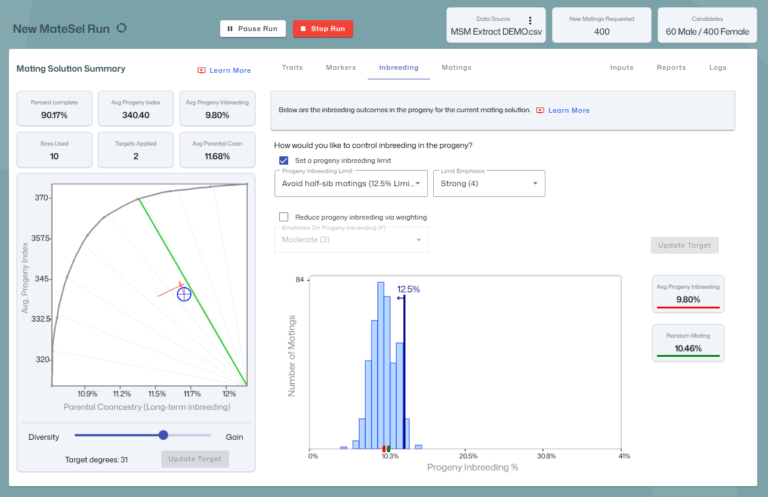768x497 pixels.
Task: Open the Data Source three-dot menu
Action: pos(530,20)
